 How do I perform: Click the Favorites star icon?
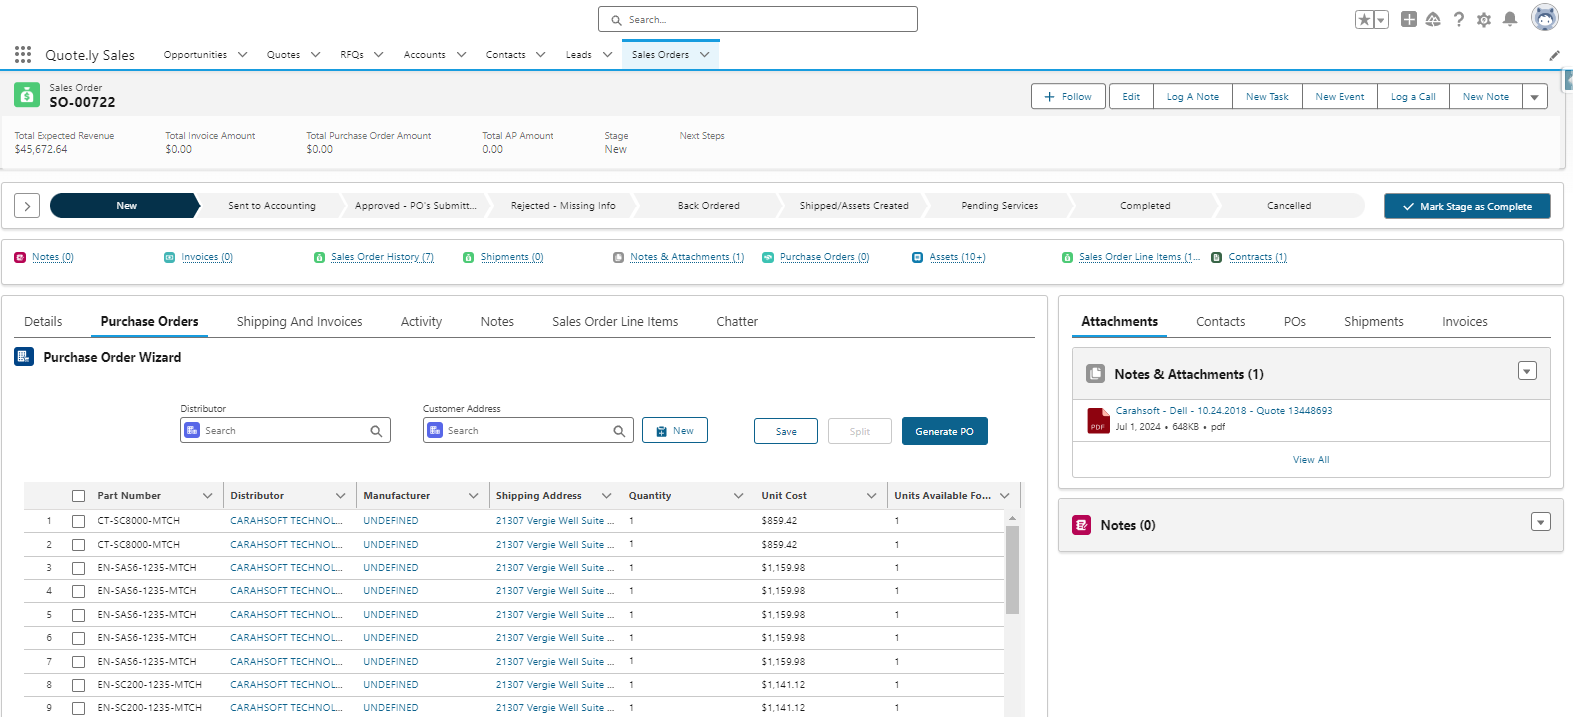pyautogui.click(x=1364, y=19)
